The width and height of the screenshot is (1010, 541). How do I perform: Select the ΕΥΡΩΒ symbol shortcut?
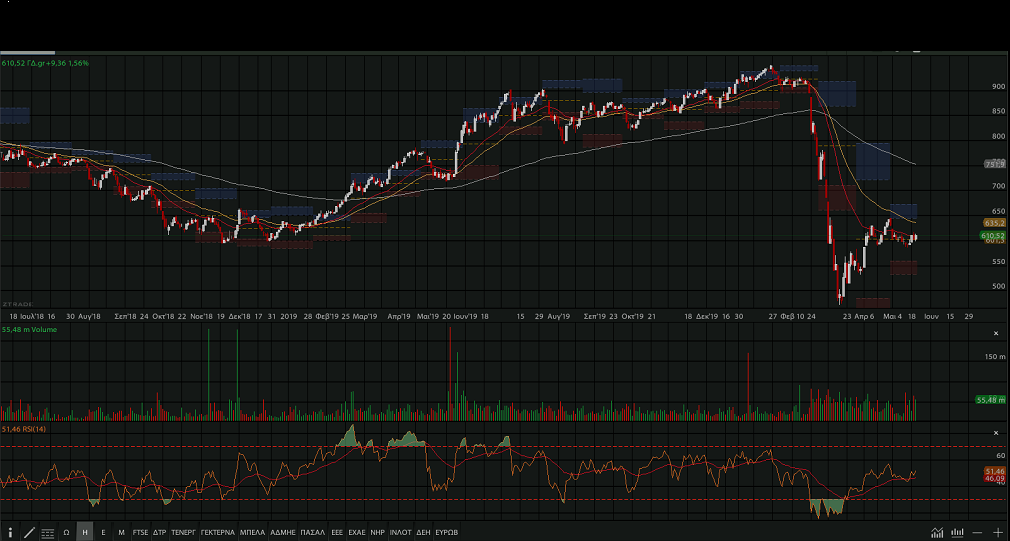[445, 532]
